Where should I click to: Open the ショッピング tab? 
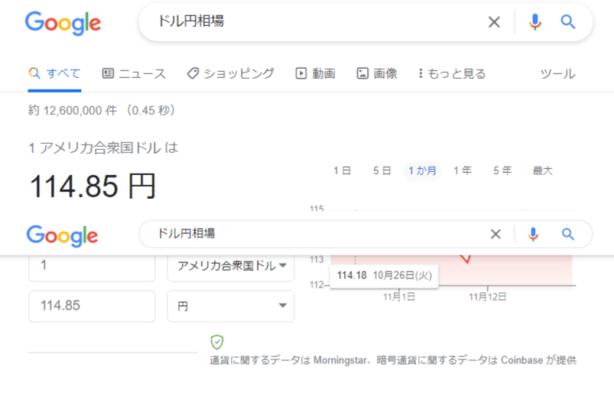pyautogui.click(x=231, y=74)
